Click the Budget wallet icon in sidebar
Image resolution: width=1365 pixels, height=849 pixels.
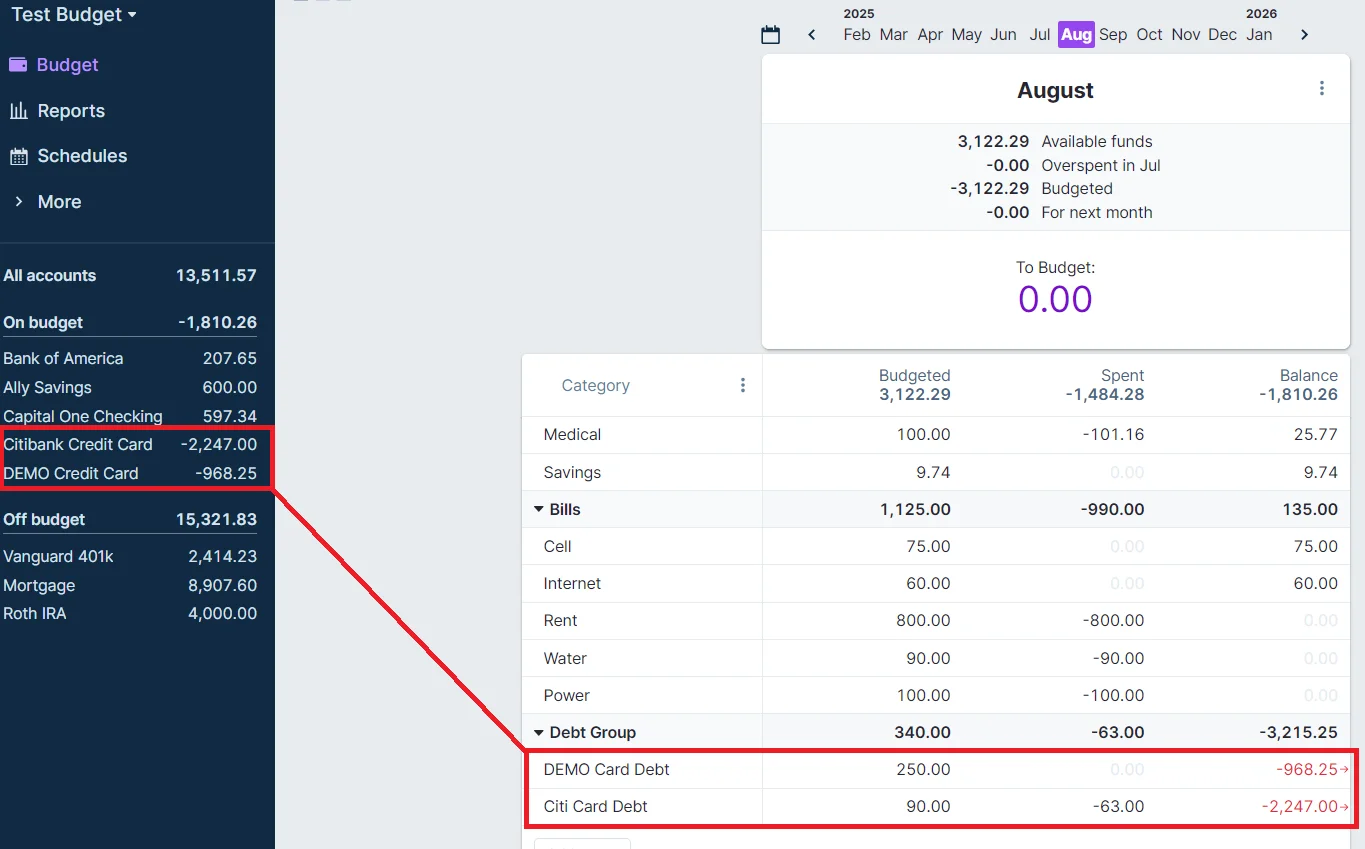(18, 65)
